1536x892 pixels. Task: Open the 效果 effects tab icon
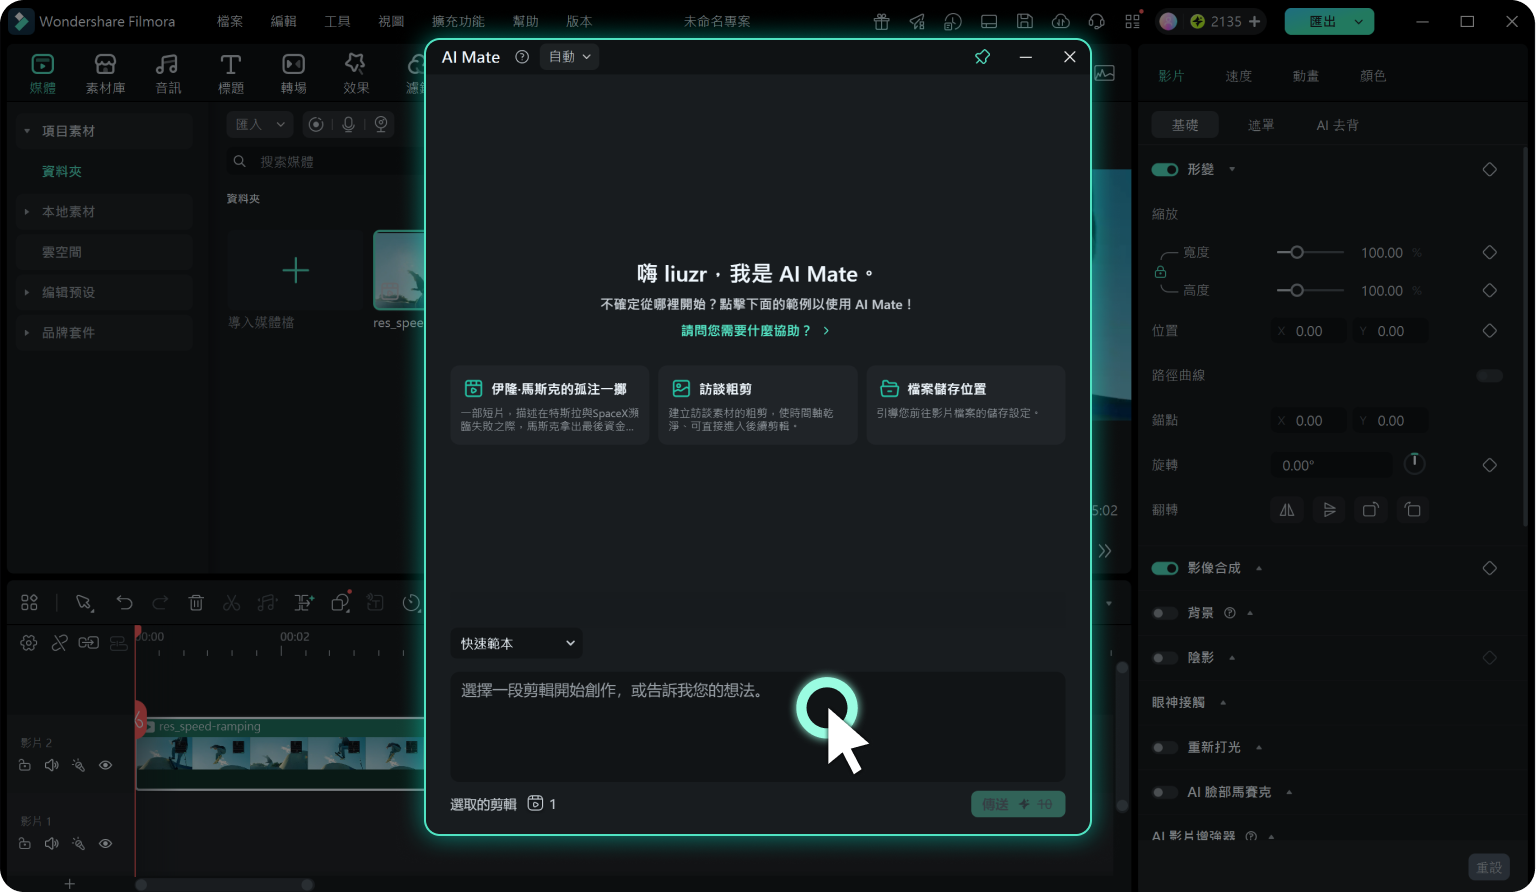(x=355, y=64)
